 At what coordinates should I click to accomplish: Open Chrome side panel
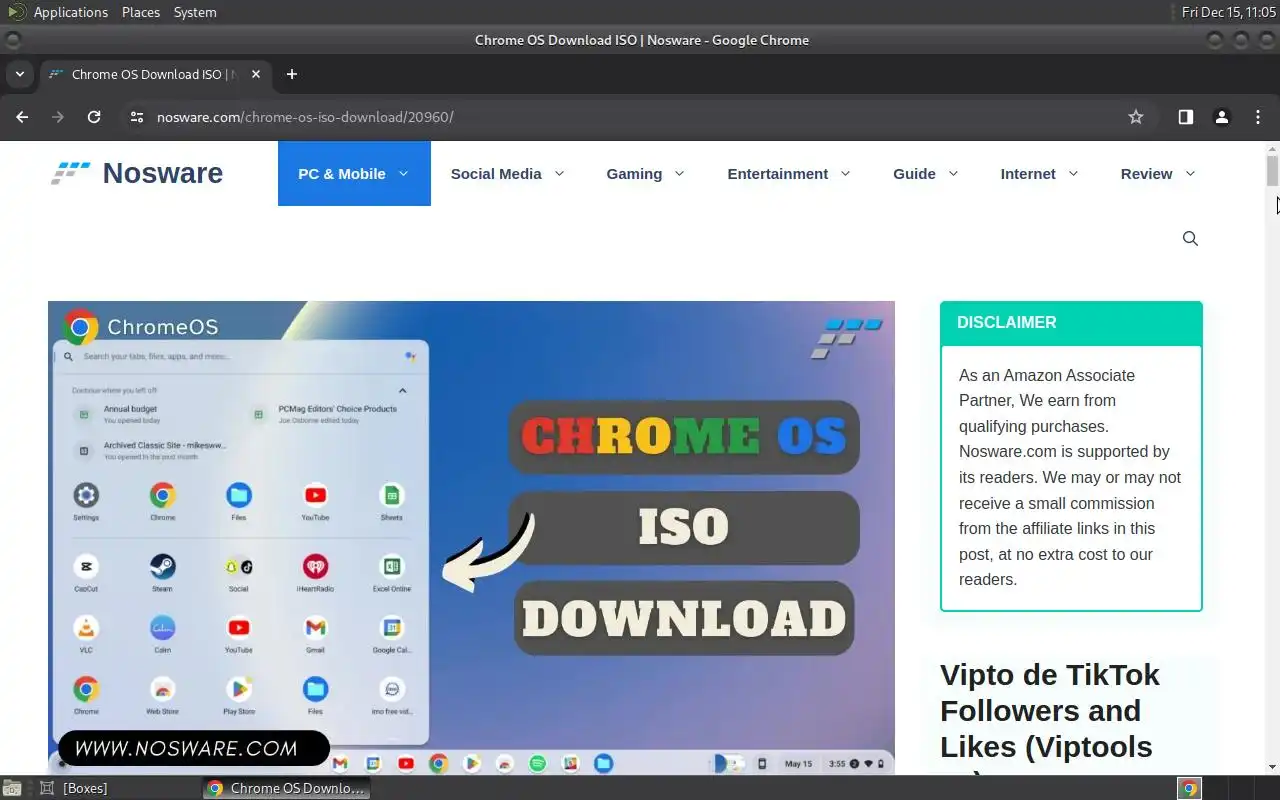(1186, 117)
